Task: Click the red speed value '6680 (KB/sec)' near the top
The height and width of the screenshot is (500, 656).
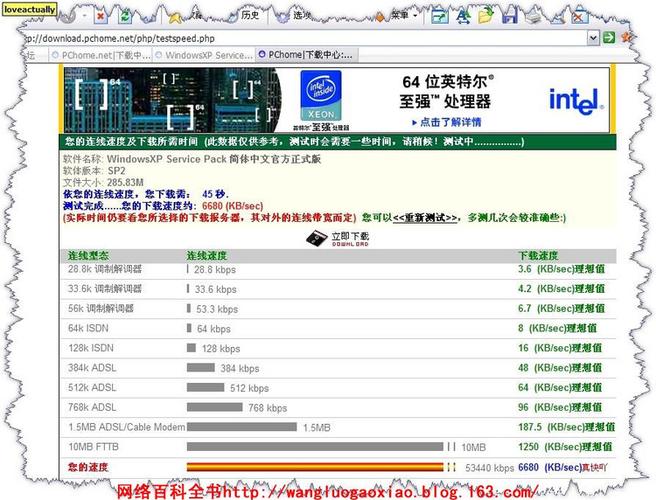Action: 233,206
